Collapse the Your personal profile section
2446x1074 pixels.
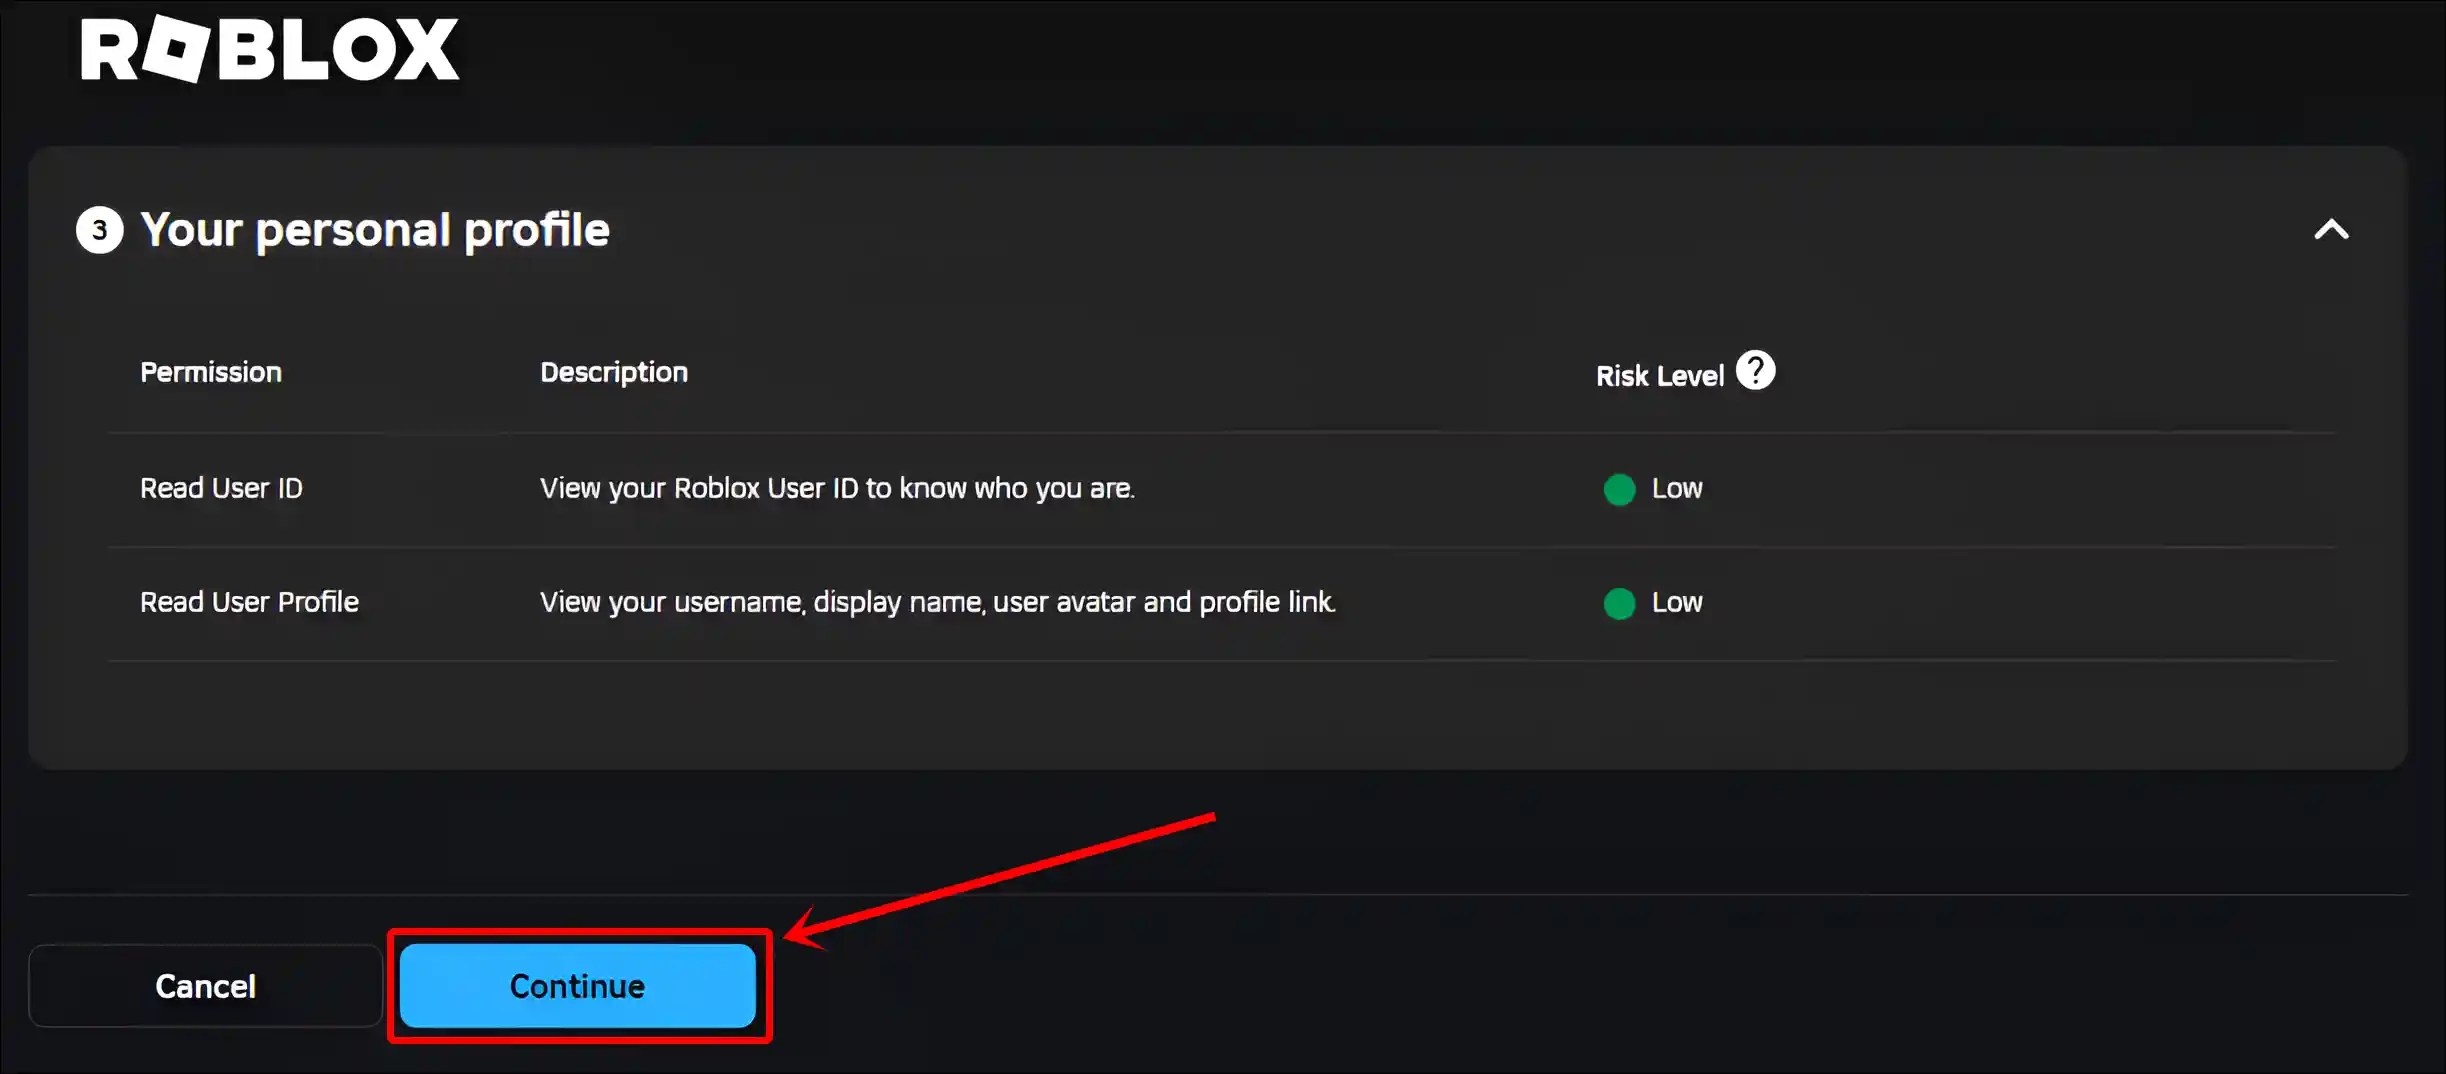[2331, 230]
